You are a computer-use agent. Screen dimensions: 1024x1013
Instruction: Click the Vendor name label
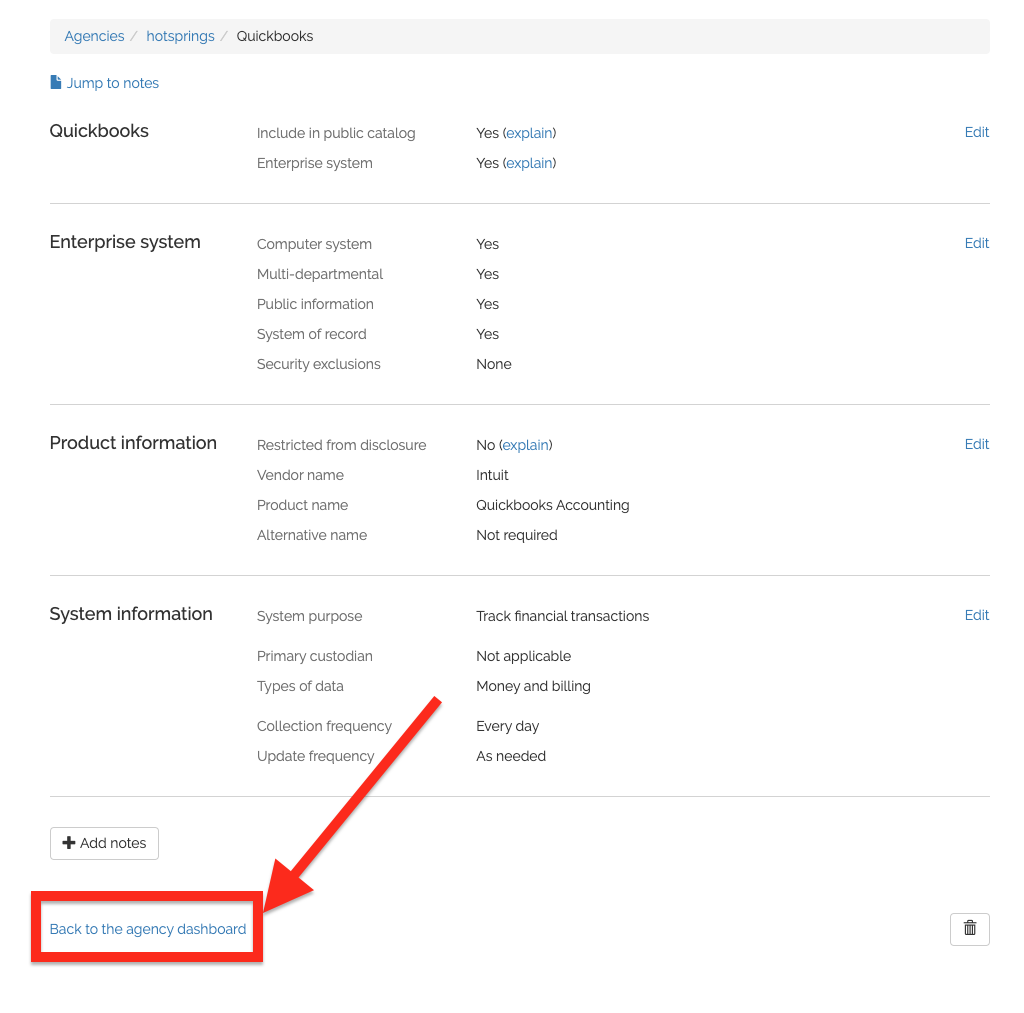coord(300,475)
